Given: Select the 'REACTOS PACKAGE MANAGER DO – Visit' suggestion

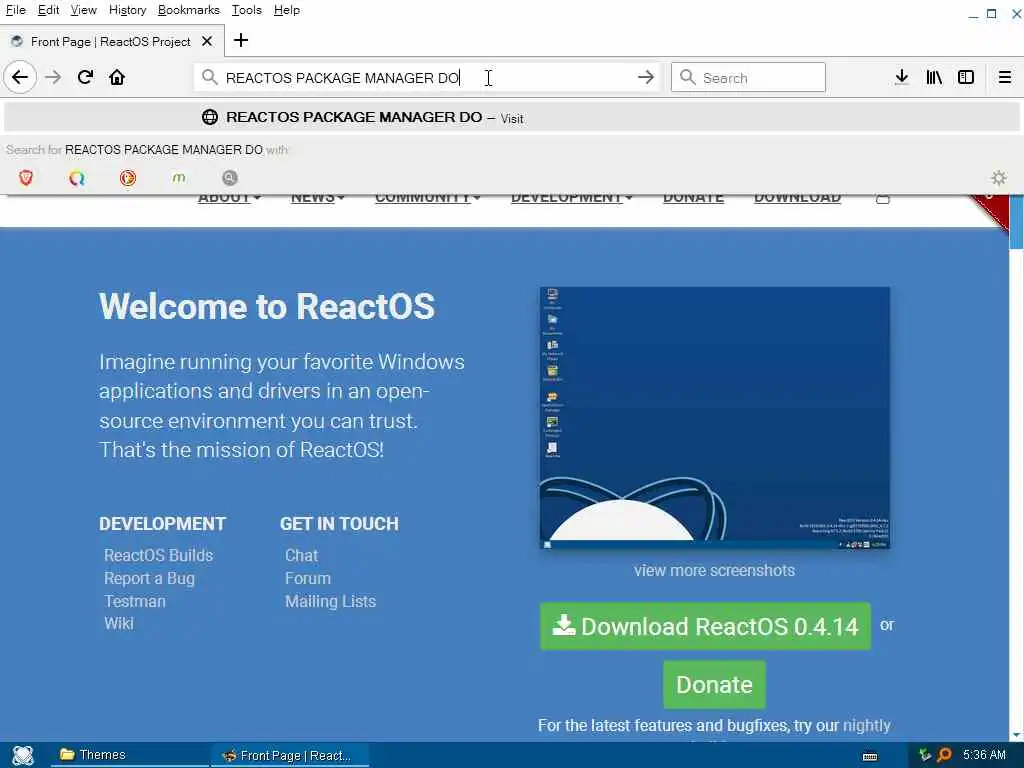Looking at the screenshot, I should [512, 118].
